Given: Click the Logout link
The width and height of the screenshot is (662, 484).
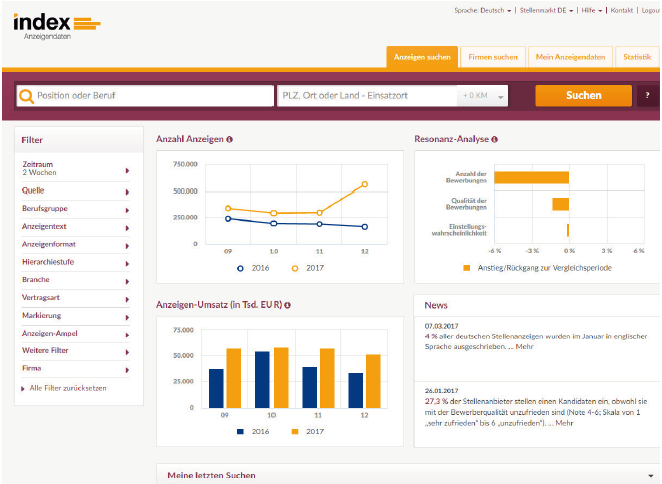Looking at the screenshot, I should point(650,10).
